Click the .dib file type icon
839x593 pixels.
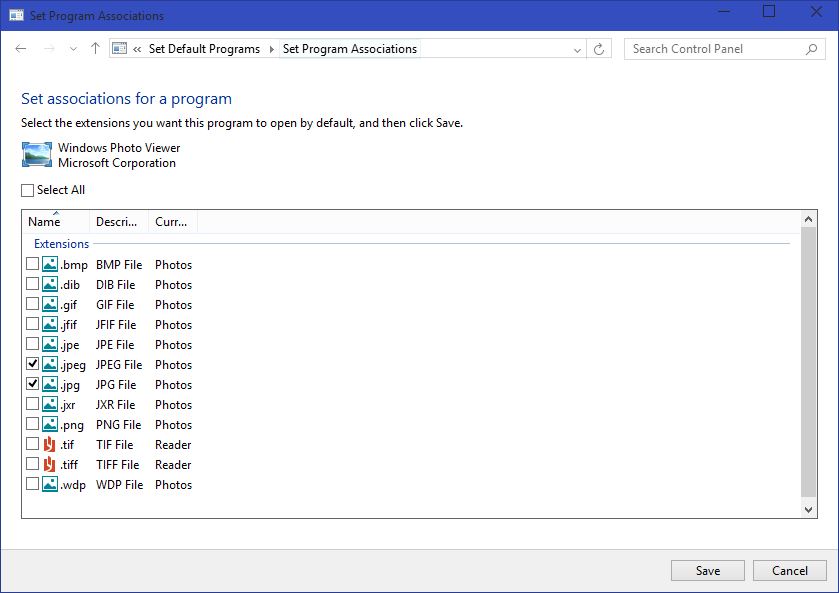[50, 284]
